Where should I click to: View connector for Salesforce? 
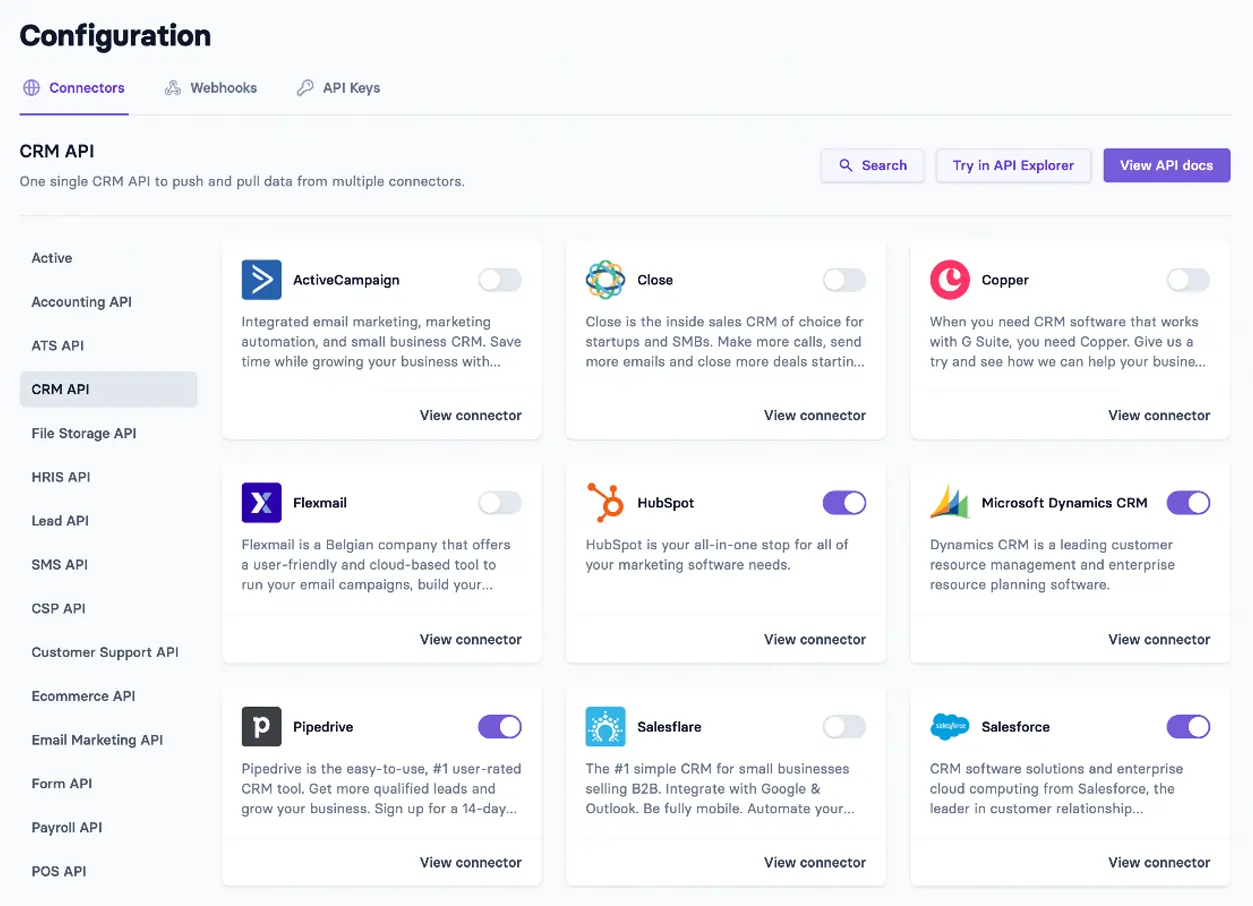[x=1159, y=862]
